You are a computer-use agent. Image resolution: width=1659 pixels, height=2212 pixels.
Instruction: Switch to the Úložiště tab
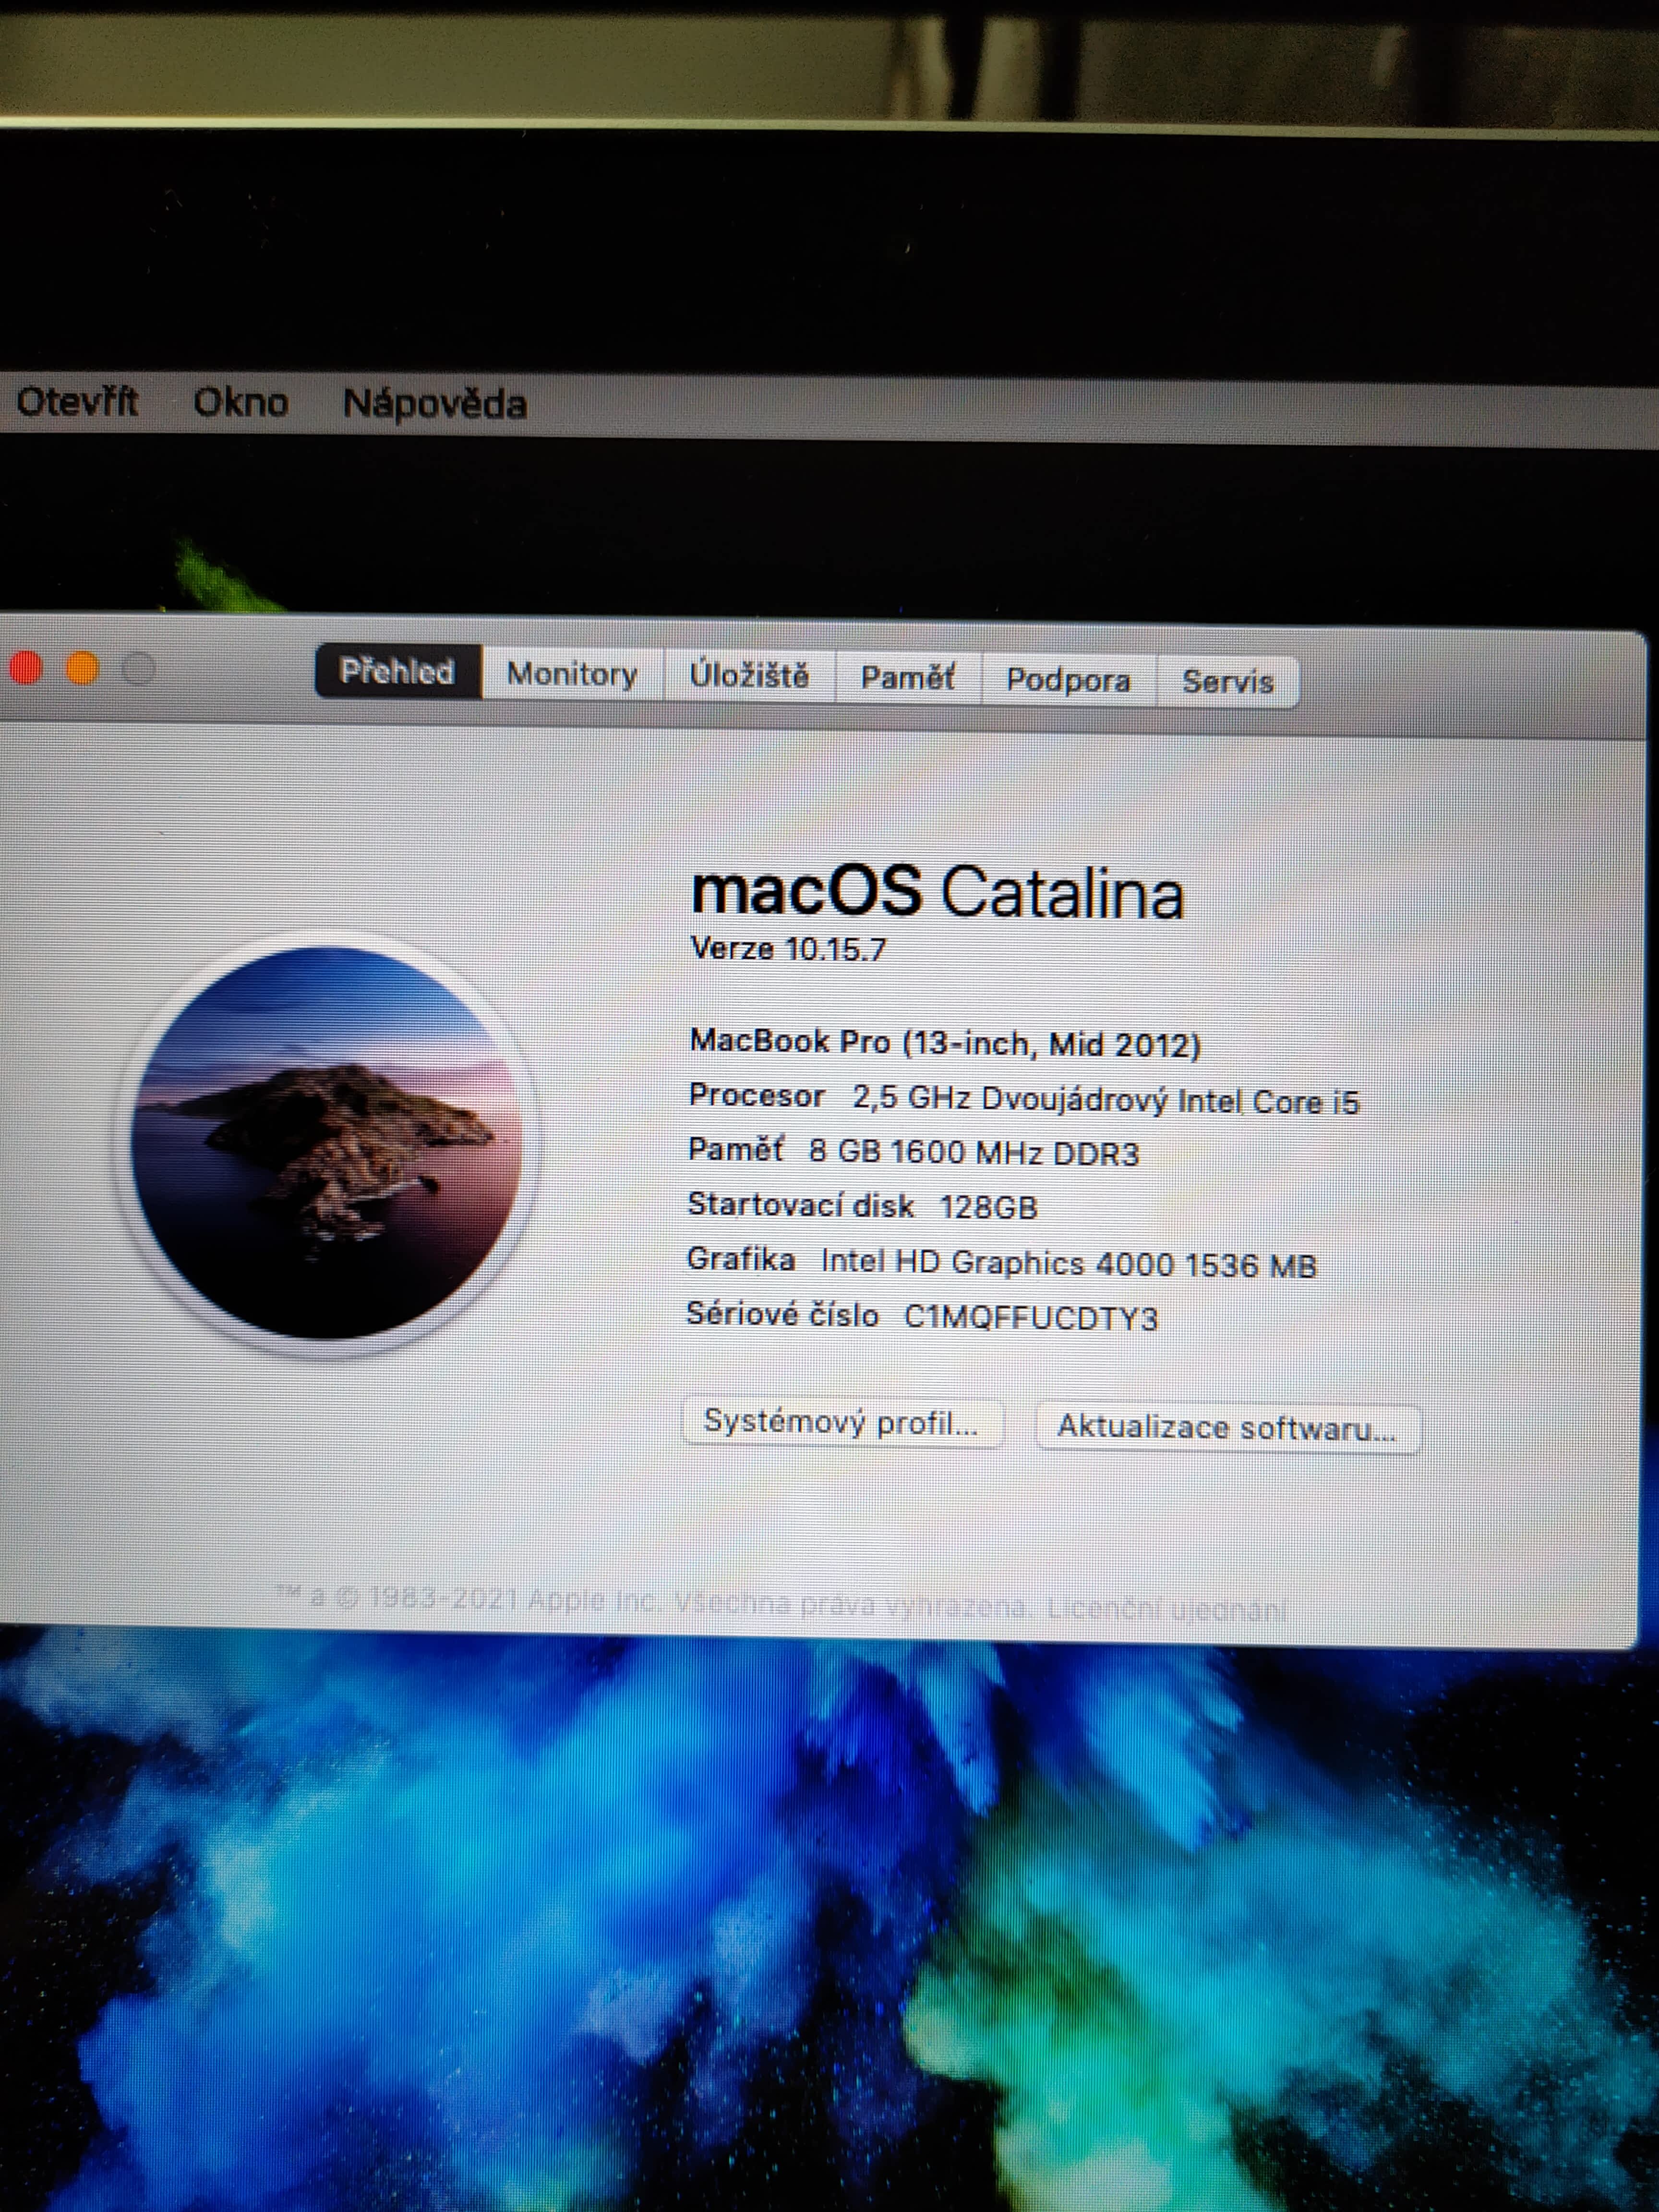point(749,676)
